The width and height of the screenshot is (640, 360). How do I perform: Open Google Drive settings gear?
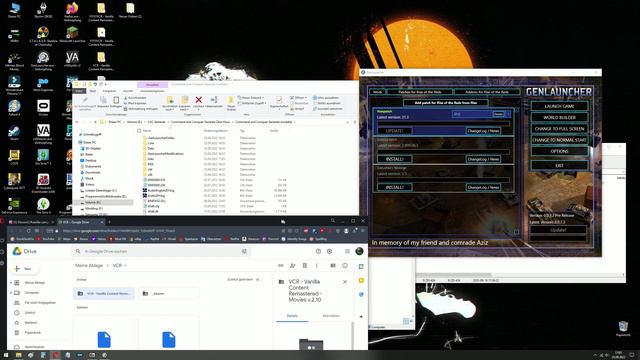pos(329,251)
